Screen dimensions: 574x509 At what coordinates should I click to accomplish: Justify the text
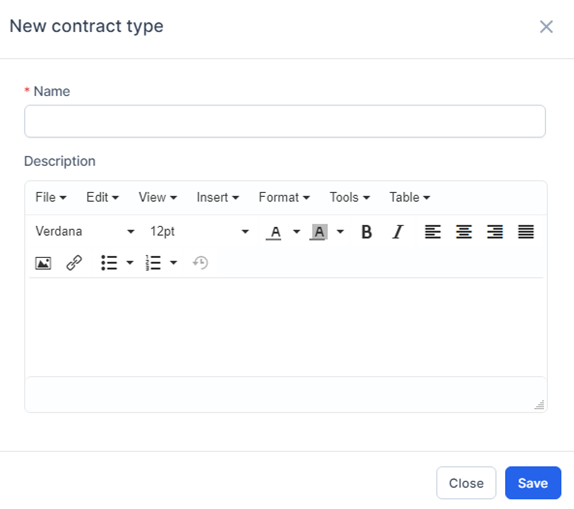click(526, 232)
